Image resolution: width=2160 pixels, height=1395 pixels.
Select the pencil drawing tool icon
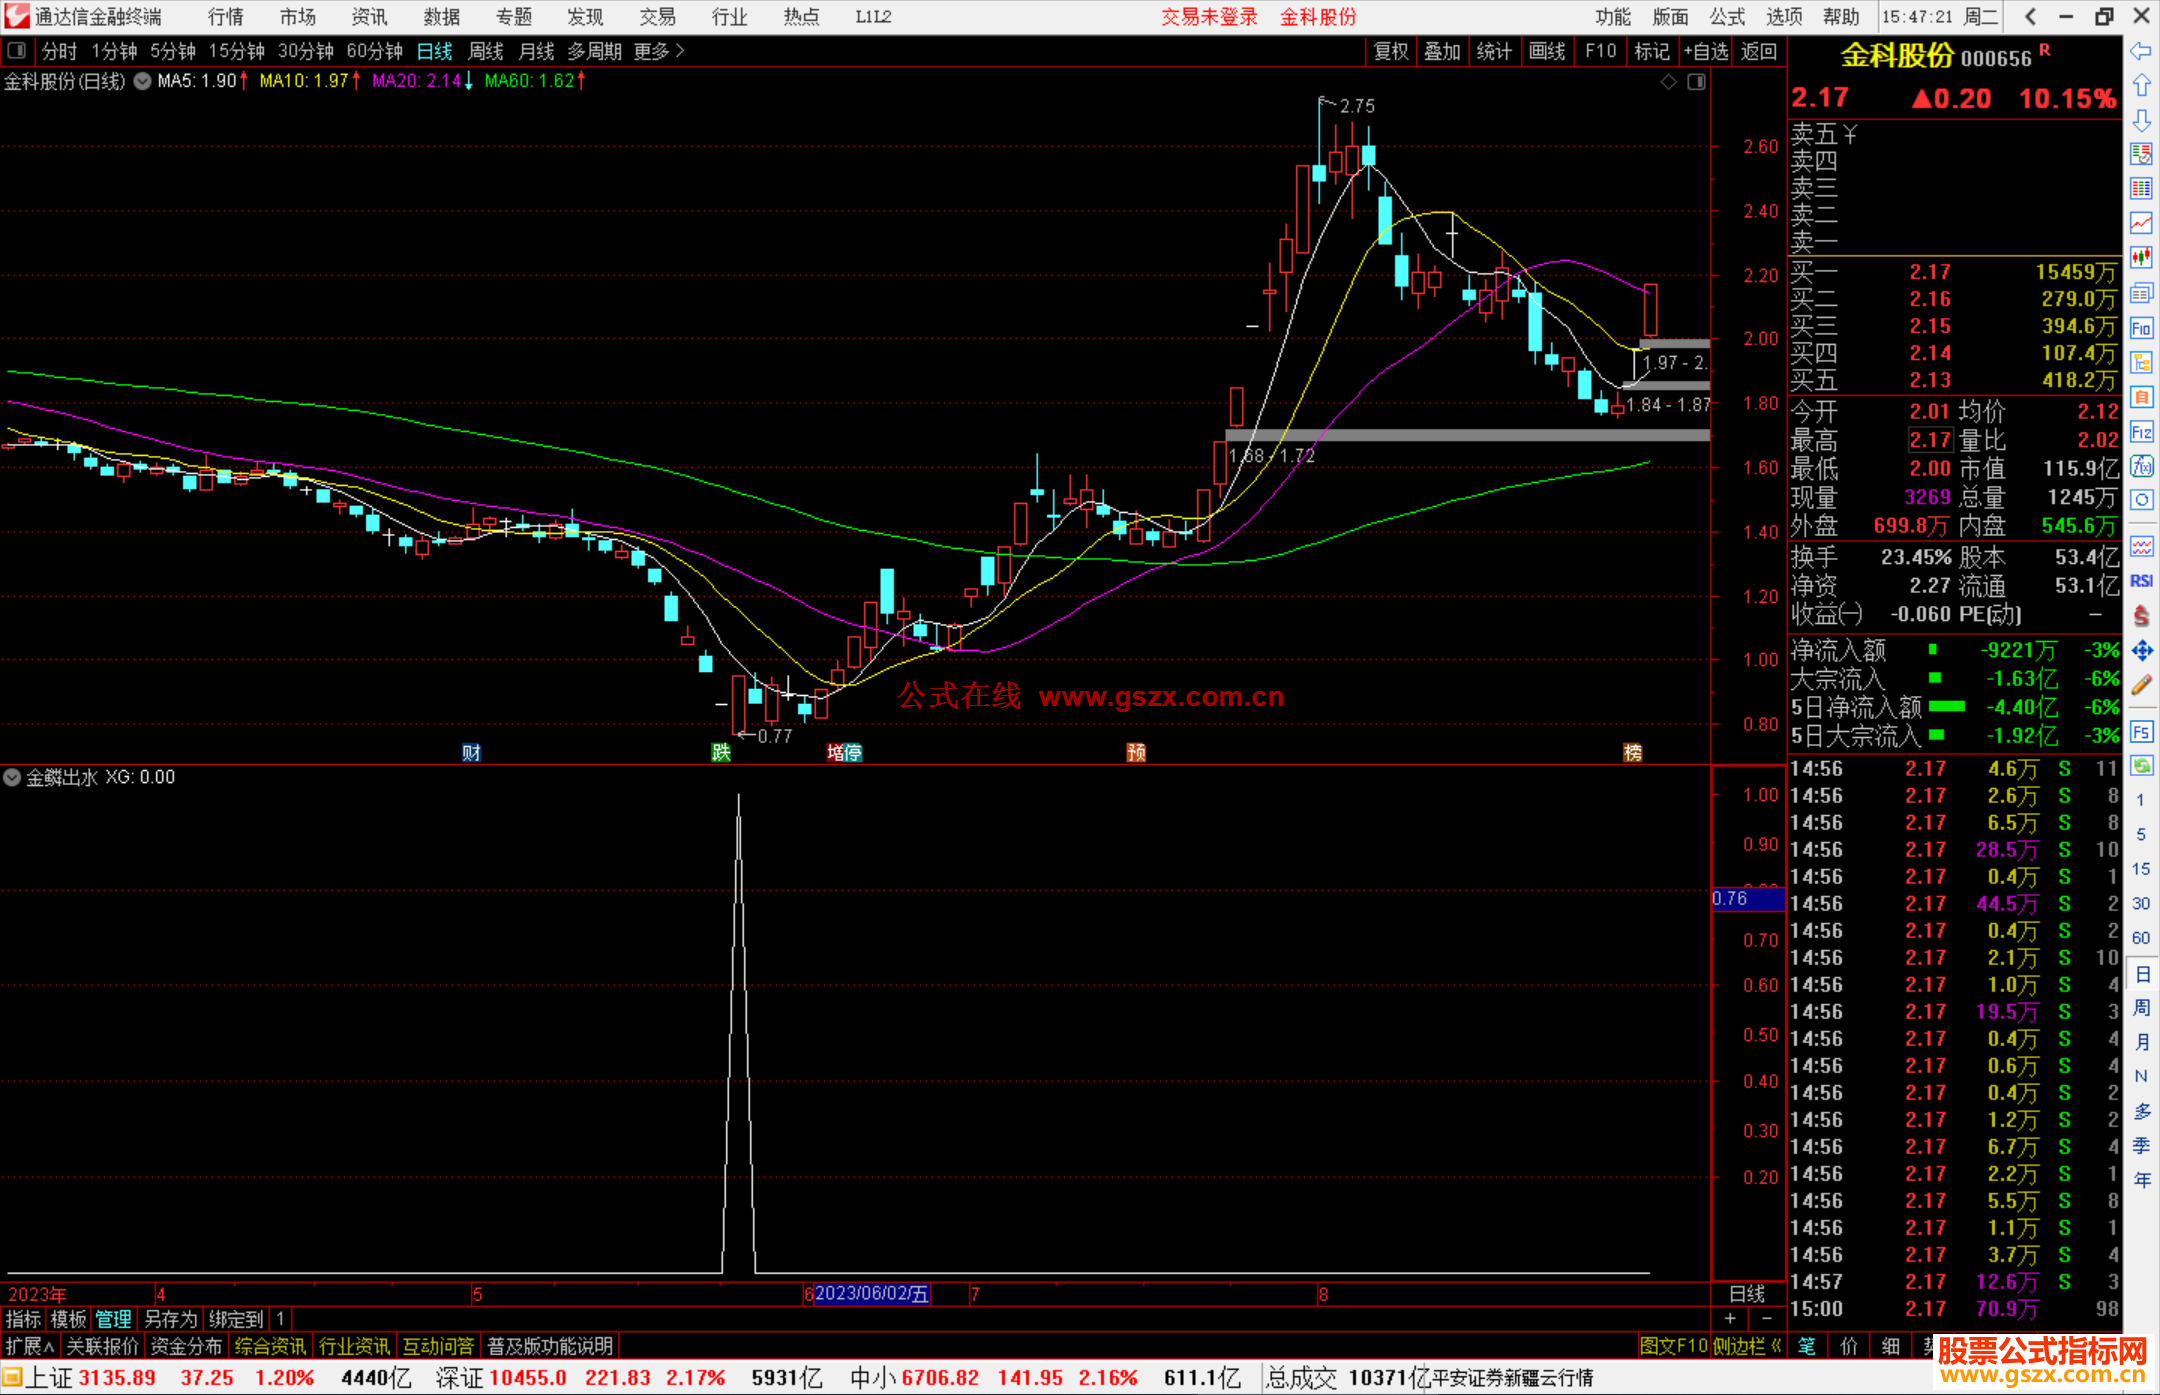click(2141, 686)
